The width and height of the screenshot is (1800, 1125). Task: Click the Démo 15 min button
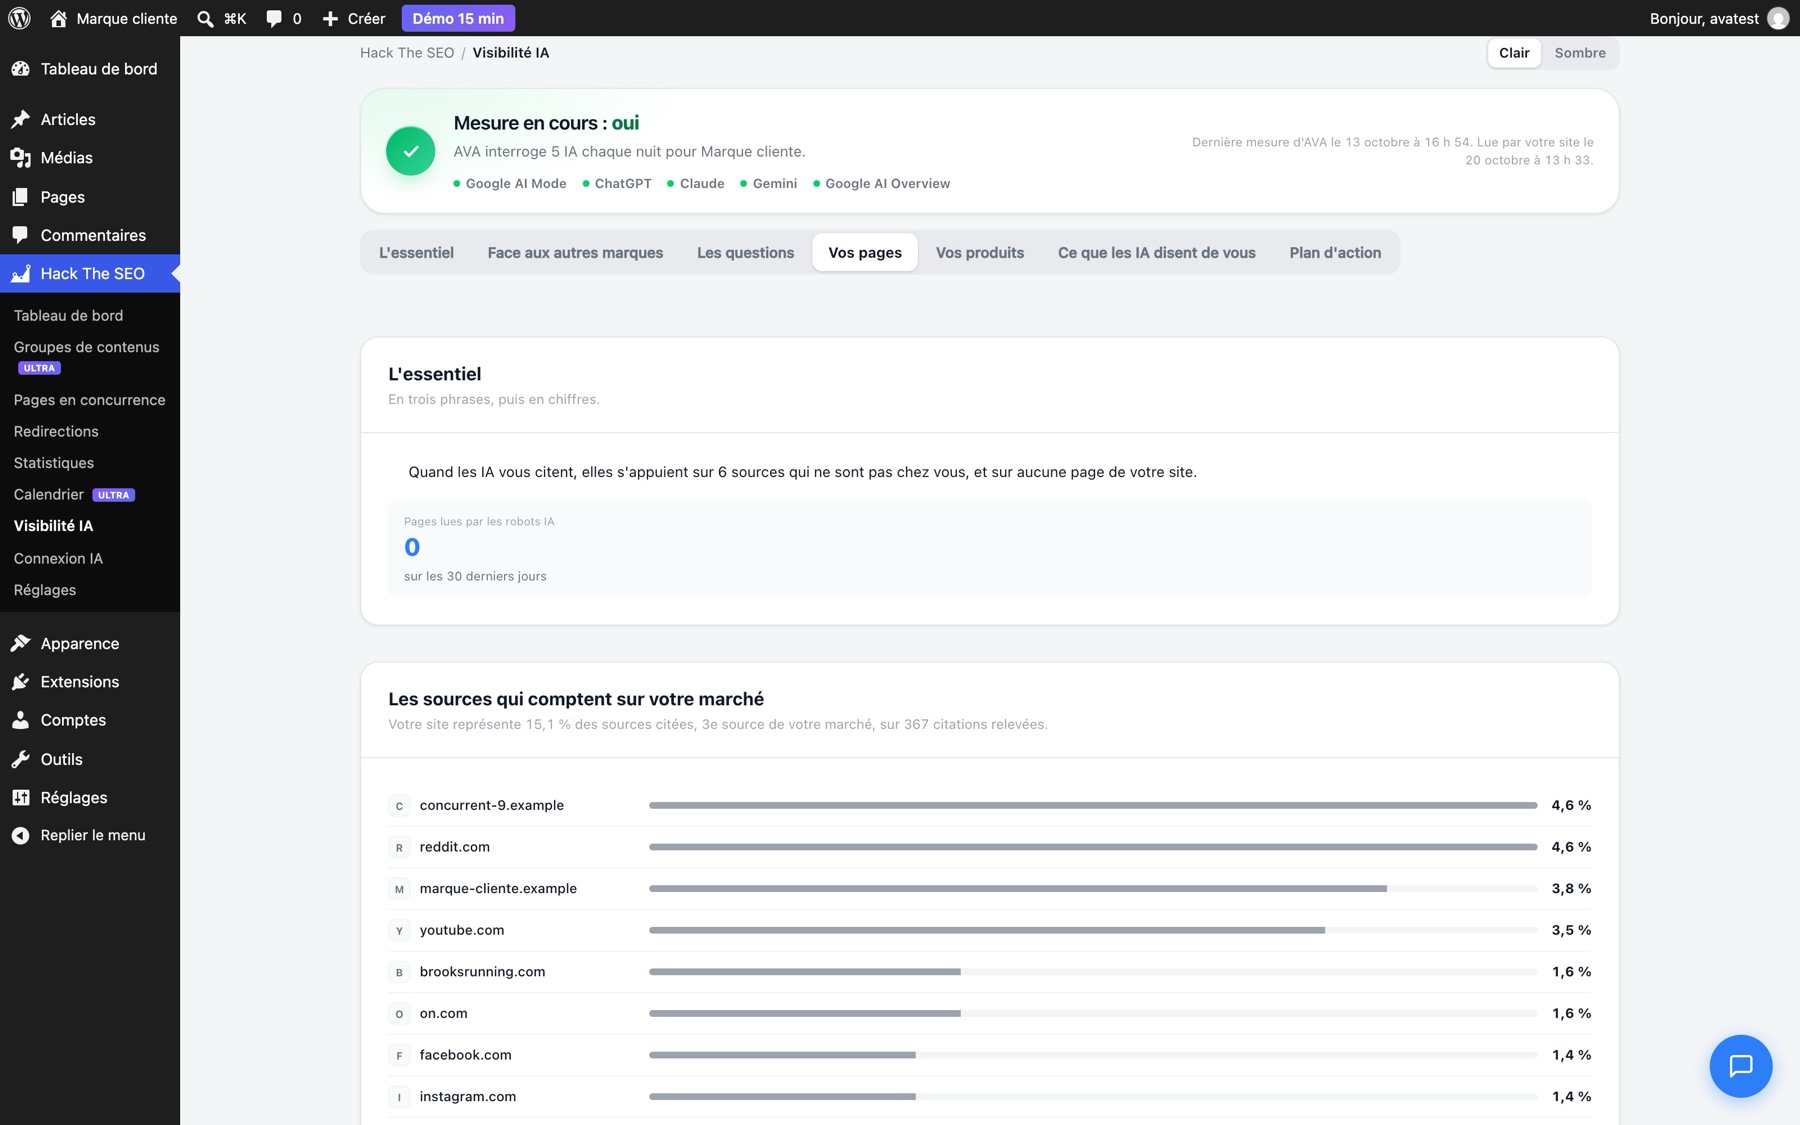458,18
